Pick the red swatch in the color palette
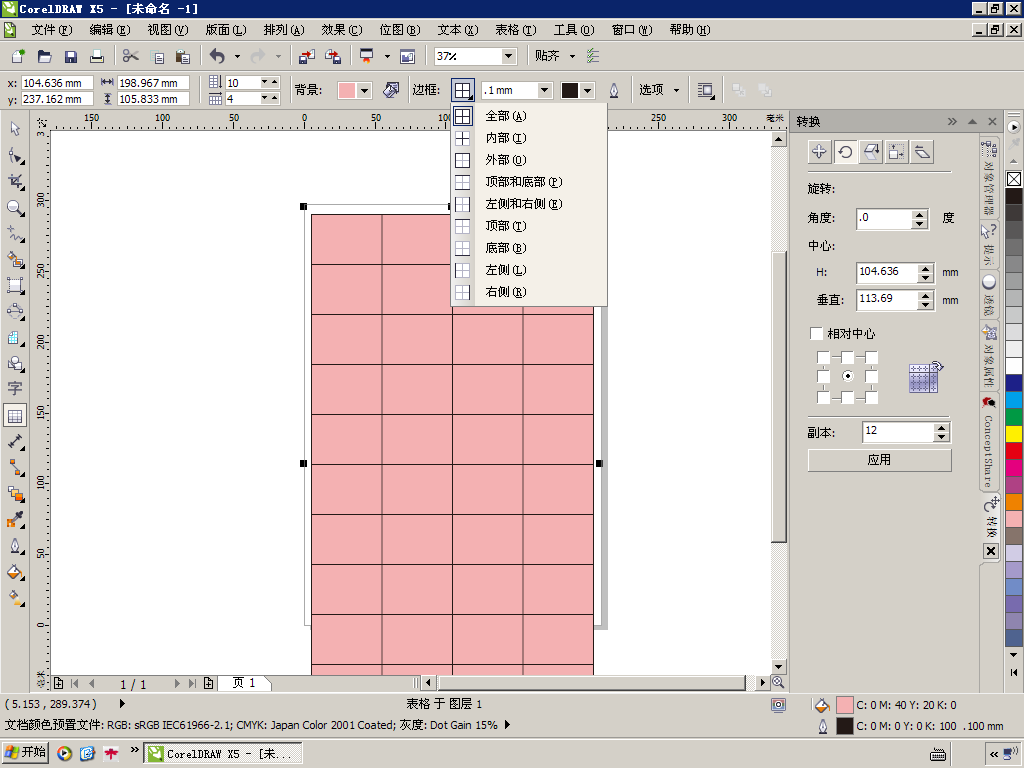This screenshot has height=768, width=1024. (1014, 451)
